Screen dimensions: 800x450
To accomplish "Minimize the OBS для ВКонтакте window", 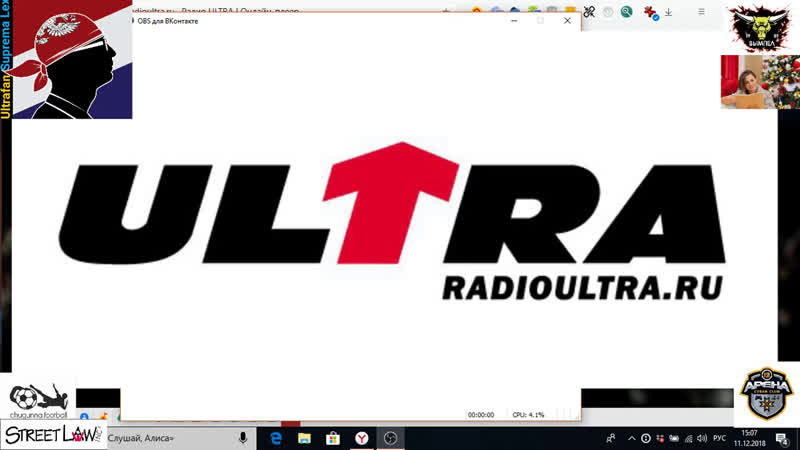I will tap(514, 20).
